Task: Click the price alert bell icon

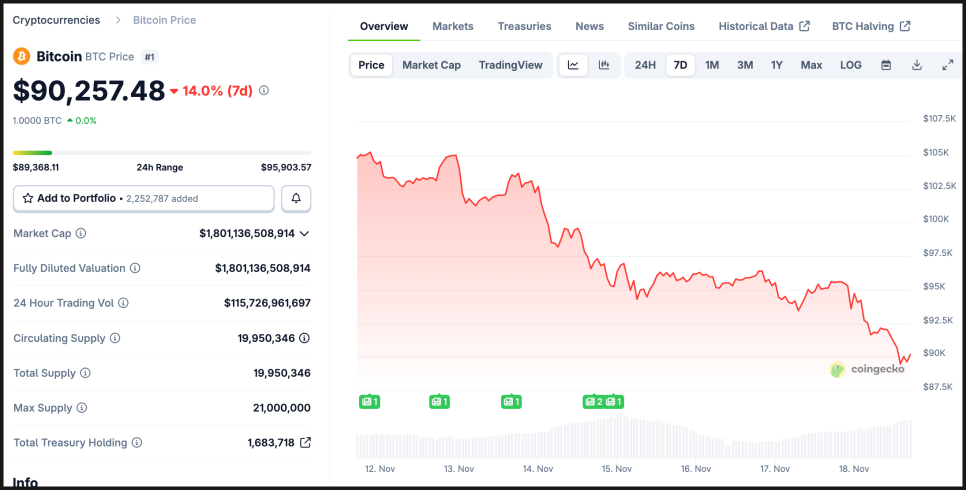Action: click(x=296, y=198)
